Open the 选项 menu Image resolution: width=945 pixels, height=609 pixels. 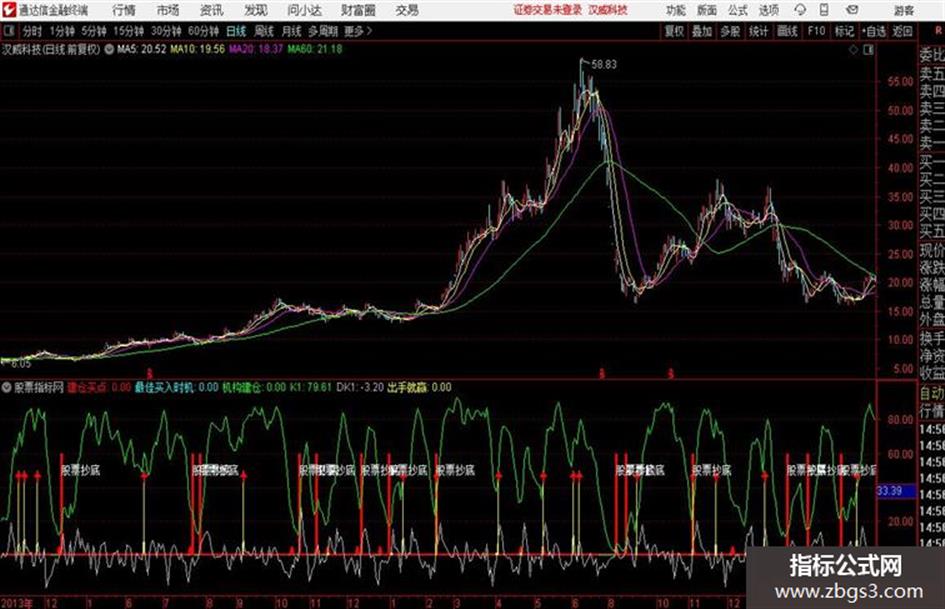768,10
